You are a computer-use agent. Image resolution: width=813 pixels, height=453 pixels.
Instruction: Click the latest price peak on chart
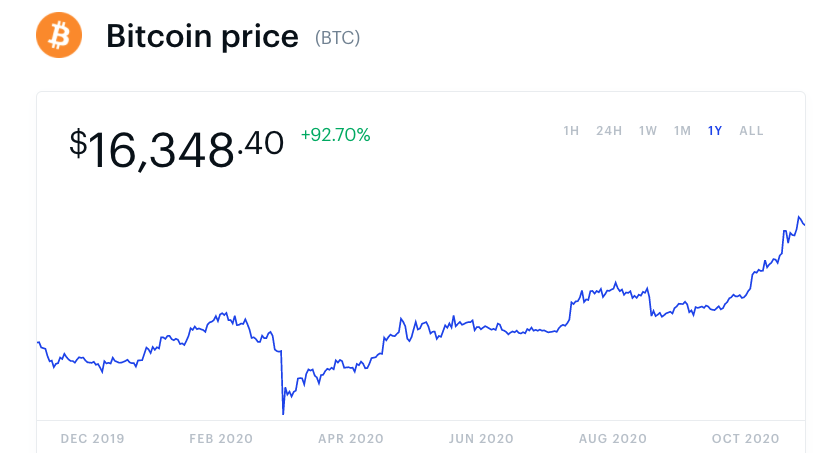click(x=799, y=217)
